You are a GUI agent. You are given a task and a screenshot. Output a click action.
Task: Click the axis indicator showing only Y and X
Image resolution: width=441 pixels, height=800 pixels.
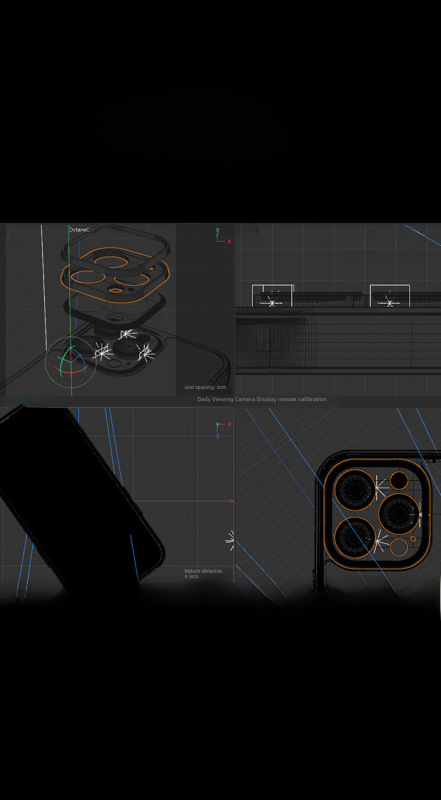click(223, 235)
